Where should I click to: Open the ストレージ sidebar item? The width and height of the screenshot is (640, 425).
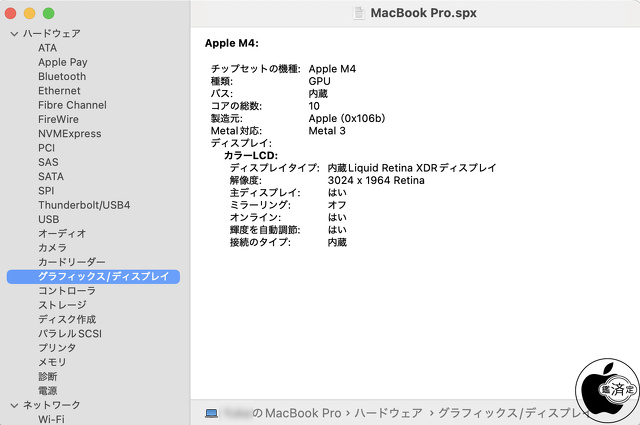62,305
